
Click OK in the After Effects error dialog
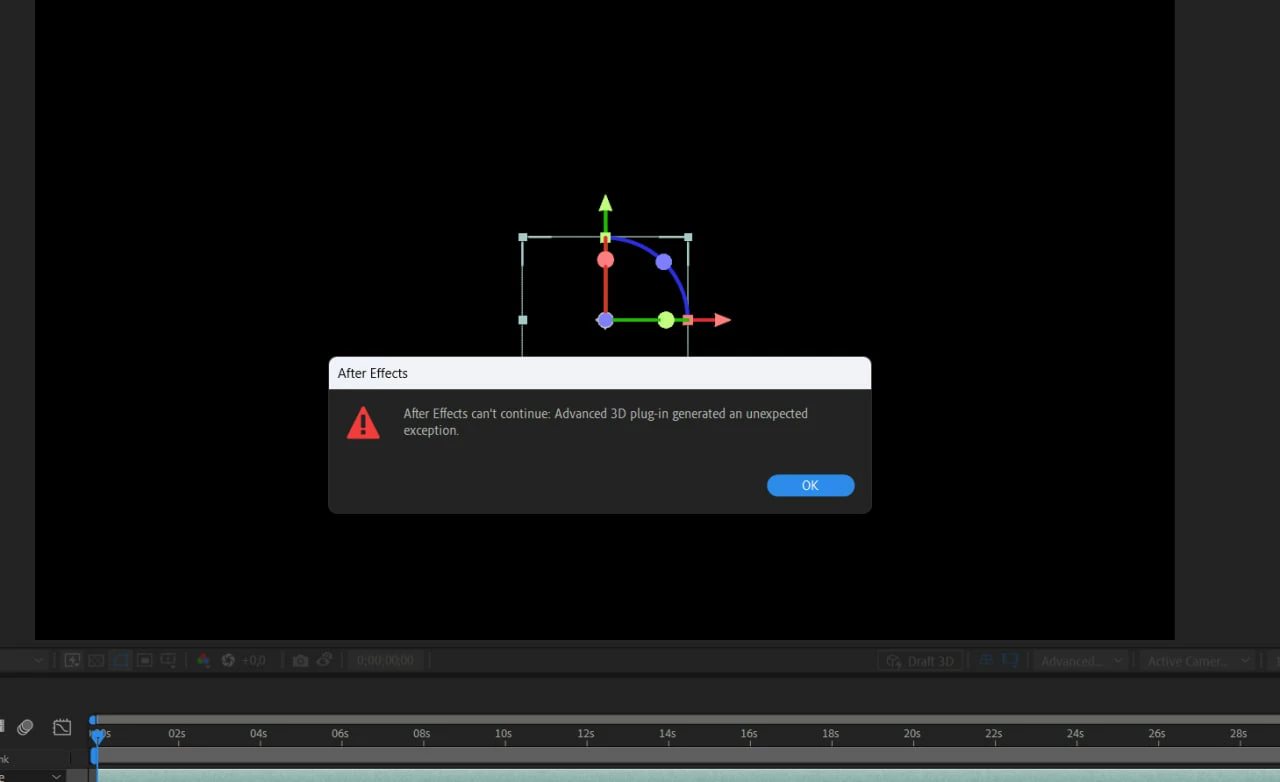tap(810, 485)
